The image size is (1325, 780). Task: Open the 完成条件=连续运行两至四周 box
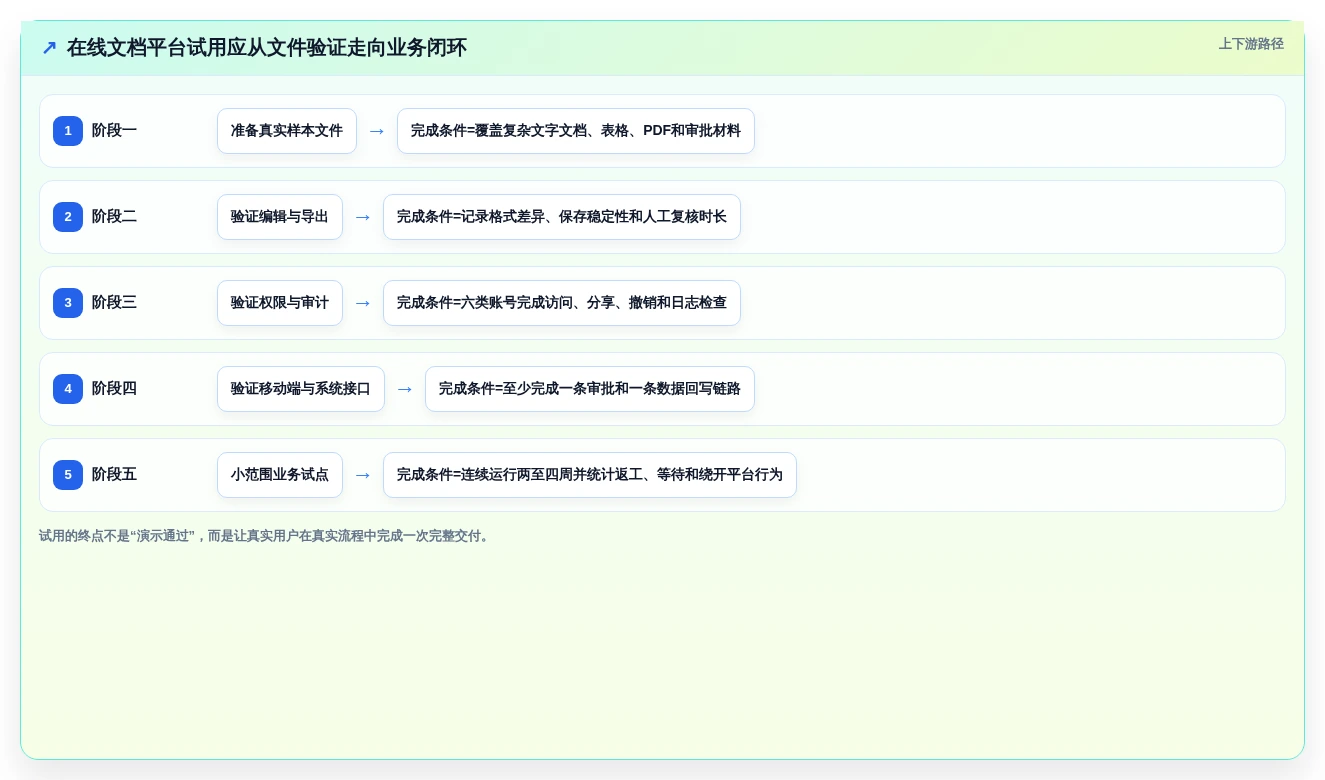point(590,475)
